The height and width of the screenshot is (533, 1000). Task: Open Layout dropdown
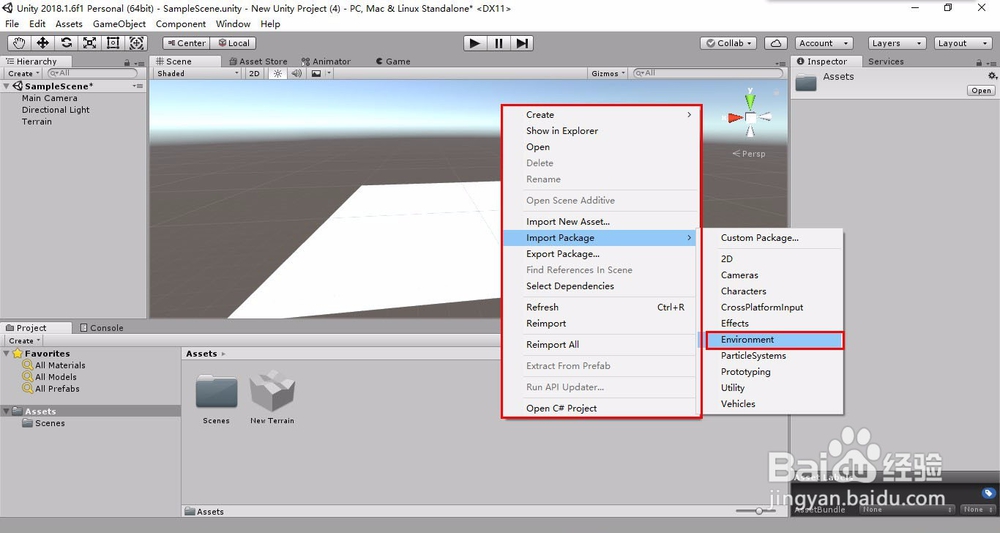coord(963,43)
